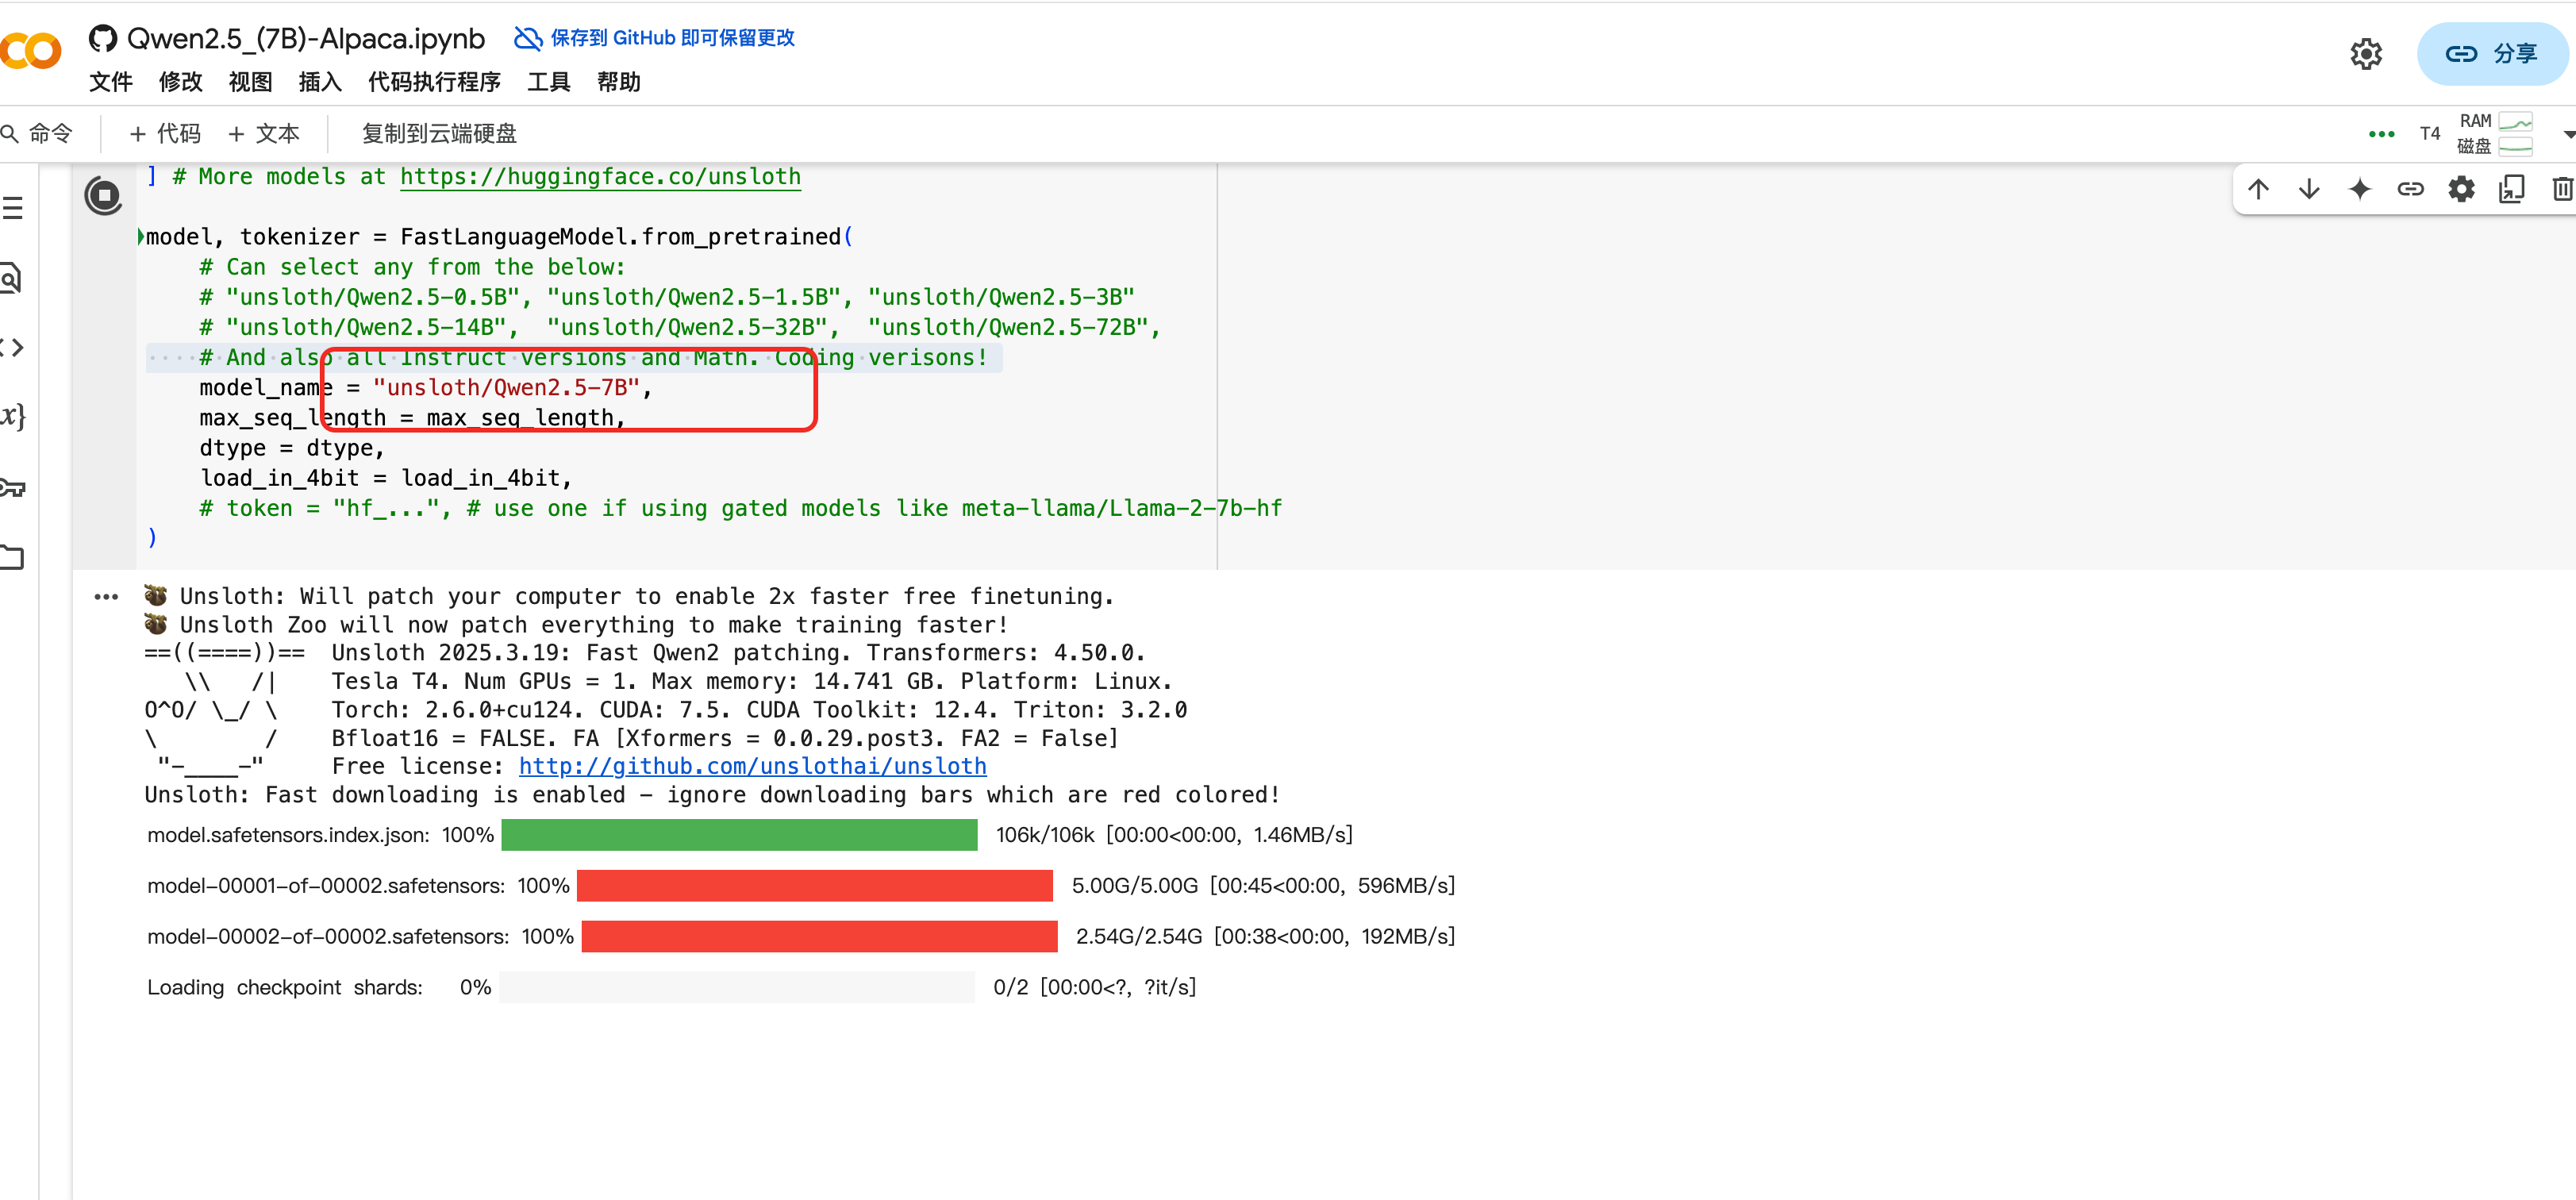Mirror cell in tab icon
2576x1200 pixels.
pos(2511,189)
